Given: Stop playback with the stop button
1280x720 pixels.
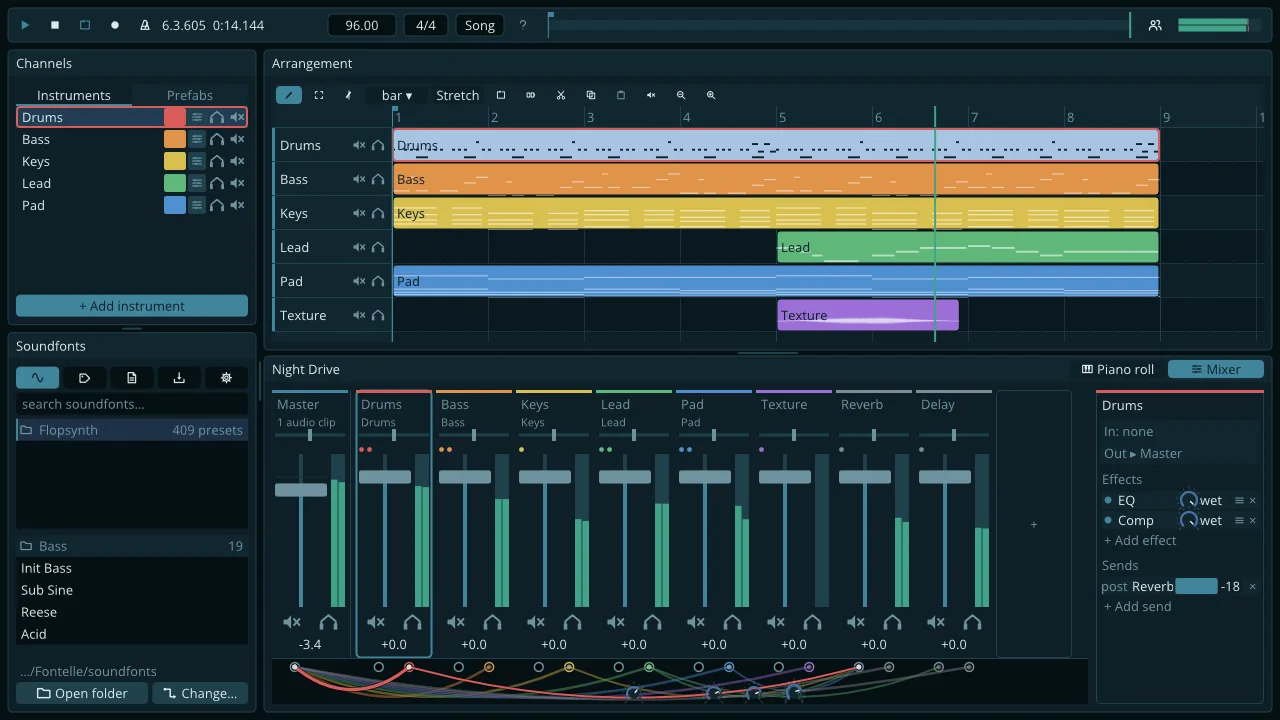Looking at the screenshot, I should [x=55, y=25].
